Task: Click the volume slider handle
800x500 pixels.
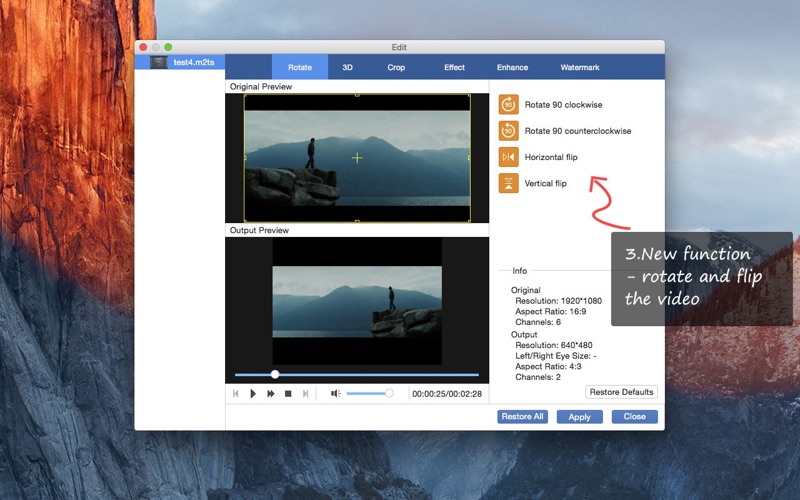Action: click(389, 394)
